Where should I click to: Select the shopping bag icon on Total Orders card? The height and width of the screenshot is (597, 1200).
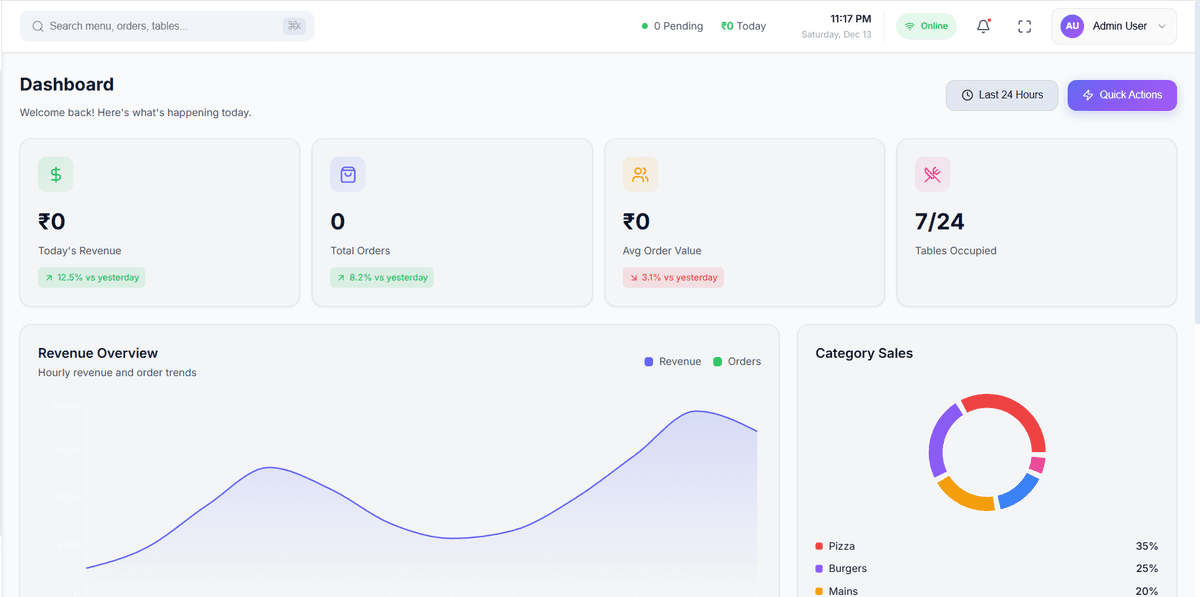coord(347,173)
